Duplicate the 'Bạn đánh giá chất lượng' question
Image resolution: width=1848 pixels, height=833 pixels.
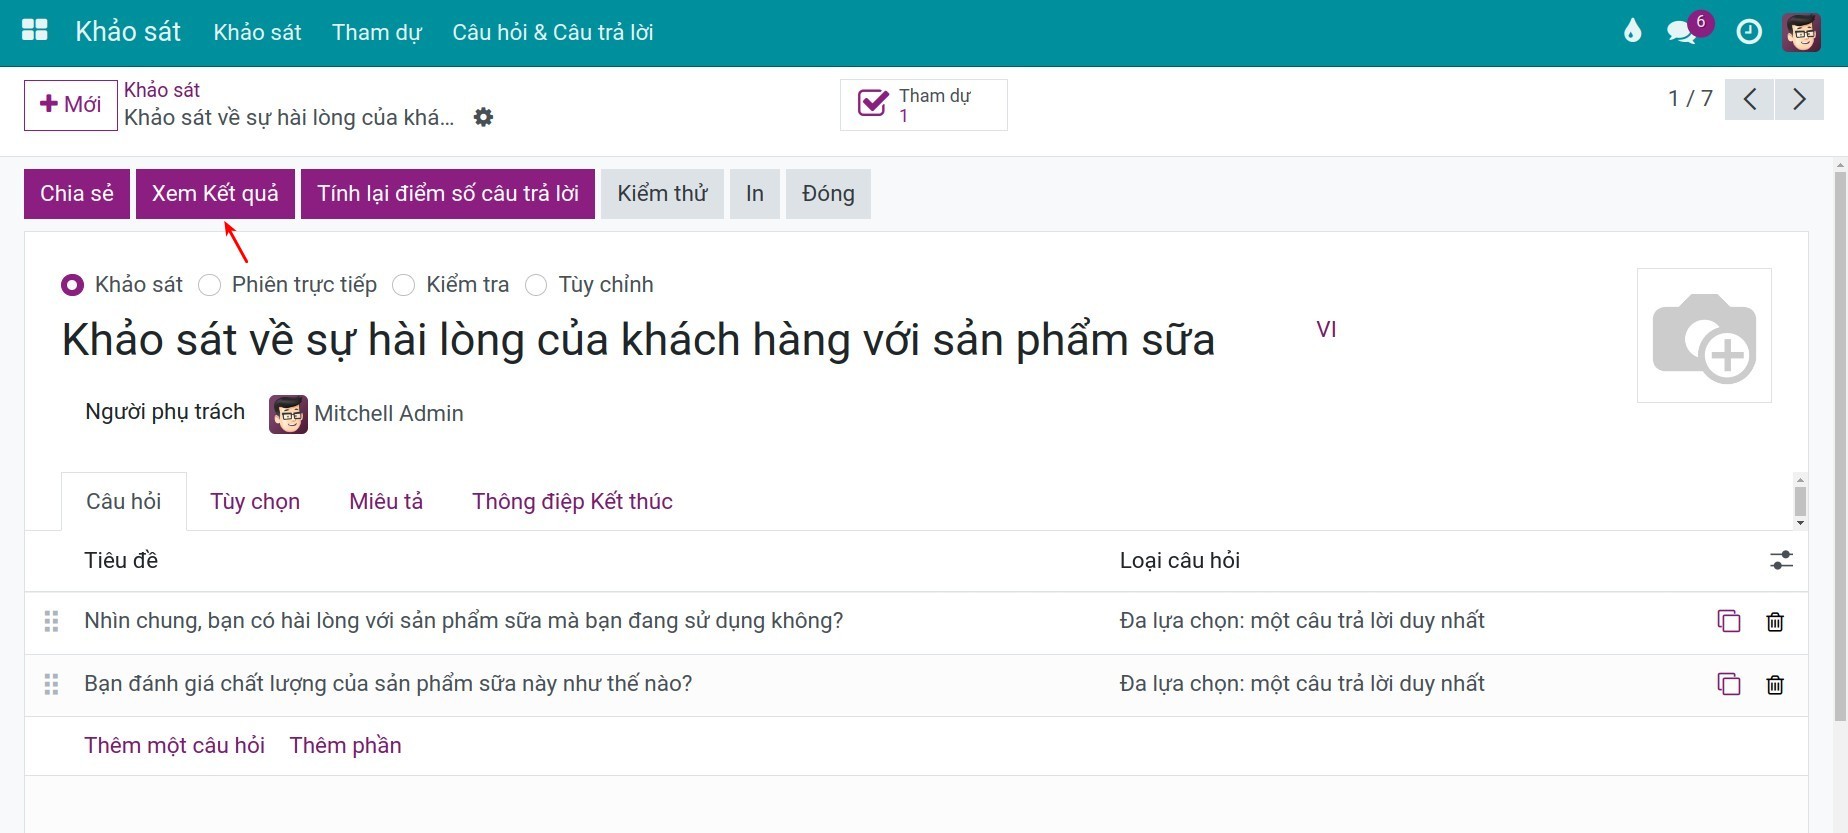[1728, 684]
